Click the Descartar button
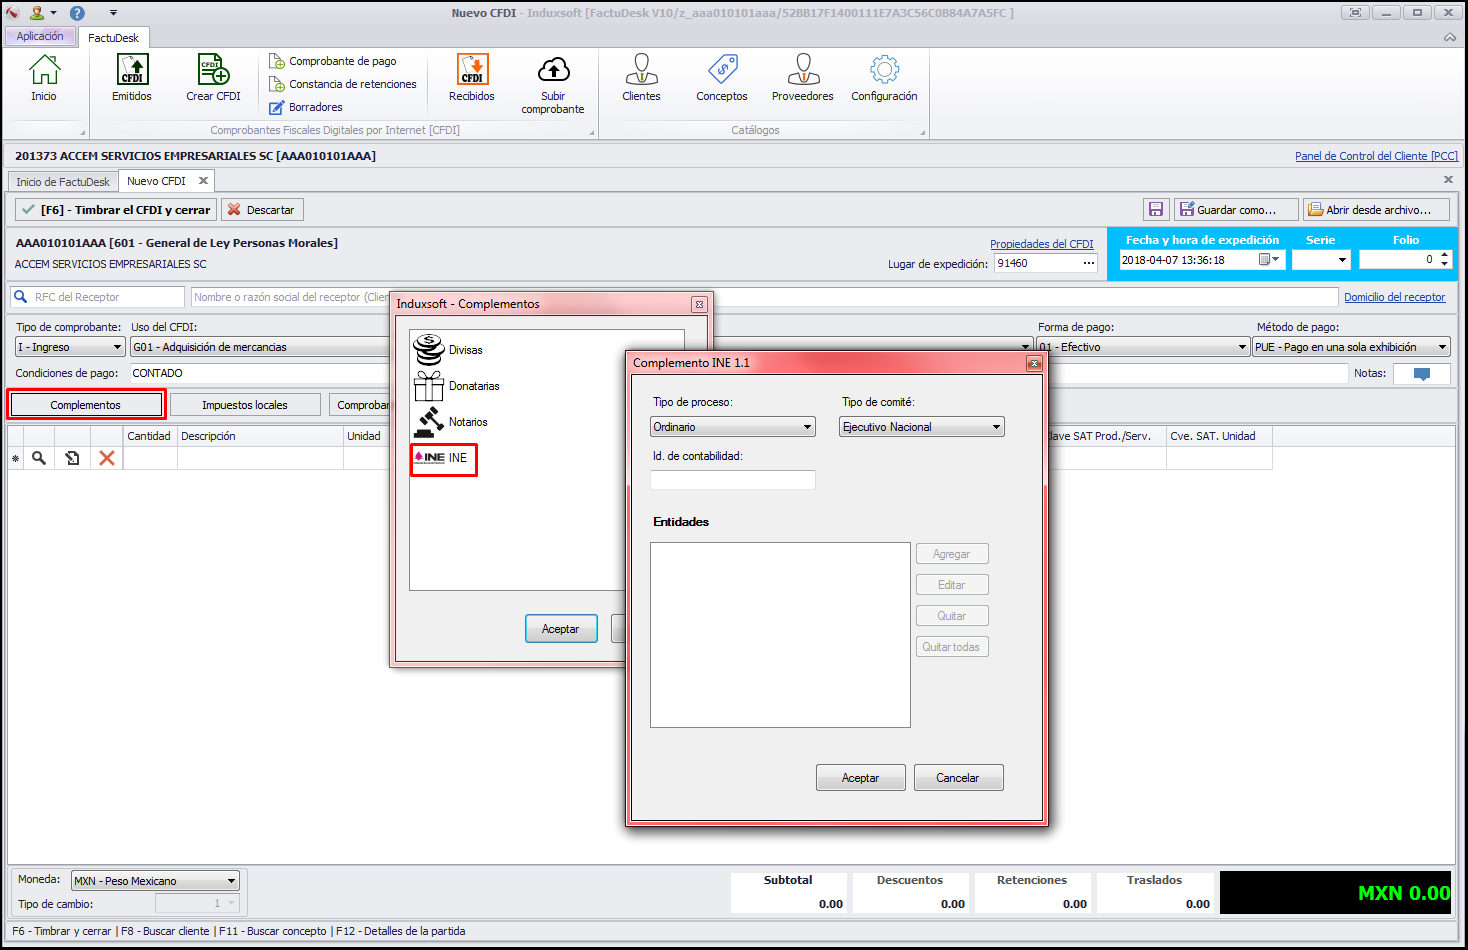 [262, 210]
